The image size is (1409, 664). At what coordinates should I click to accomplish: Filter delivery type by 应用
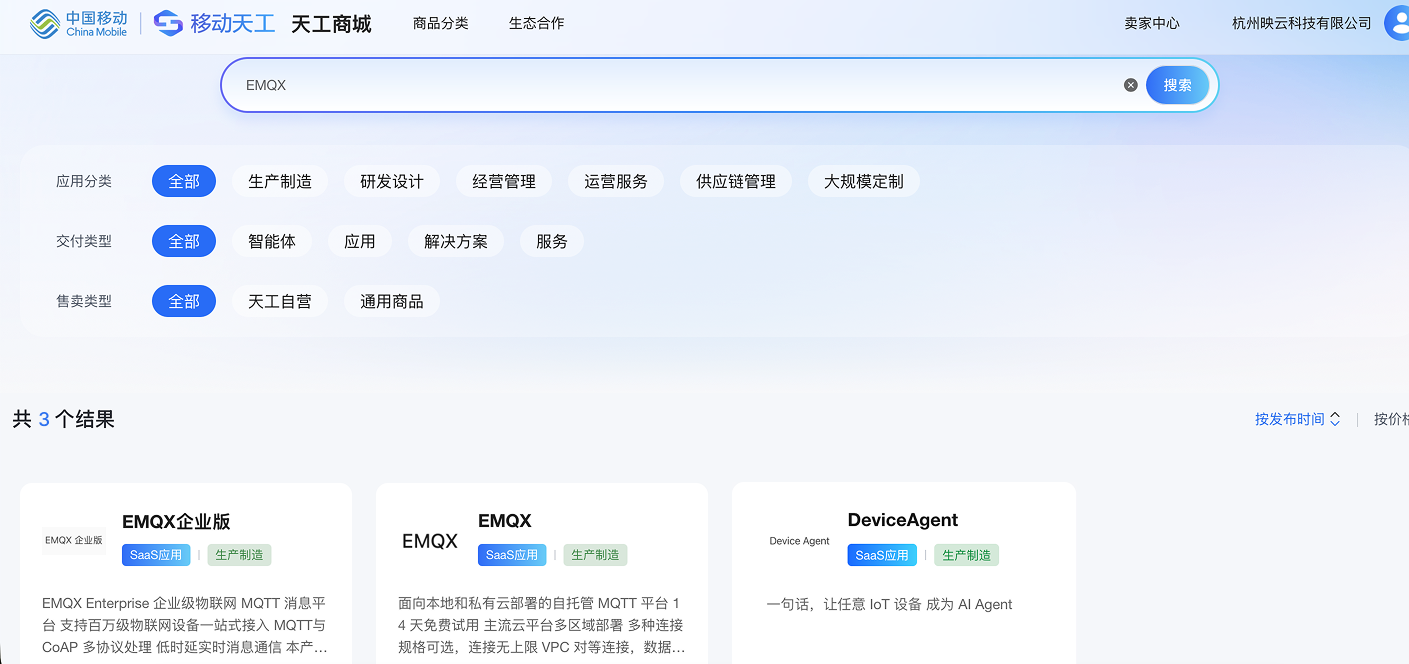pos(360,241)
